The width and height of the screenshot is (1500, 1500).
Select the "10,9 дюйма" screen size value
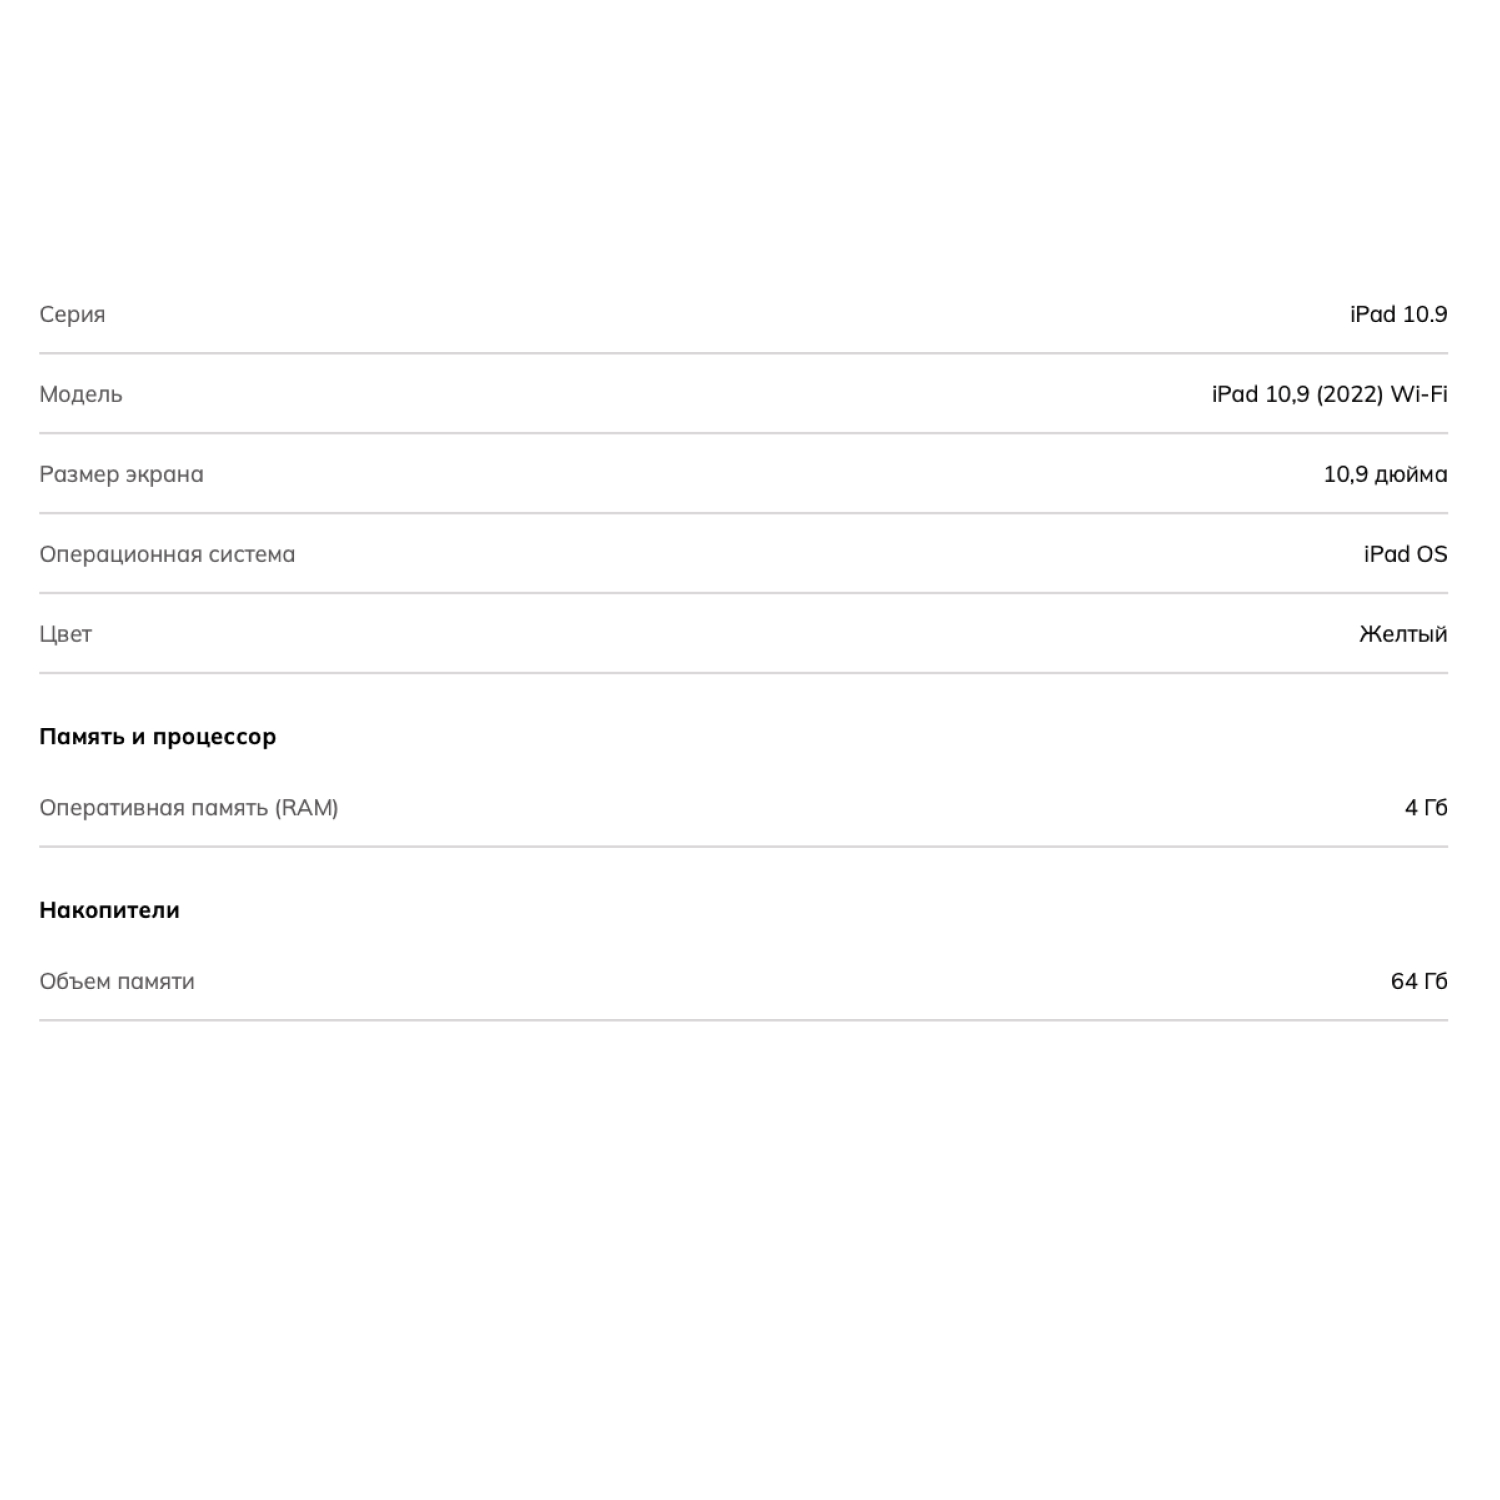coord(1385,474)
